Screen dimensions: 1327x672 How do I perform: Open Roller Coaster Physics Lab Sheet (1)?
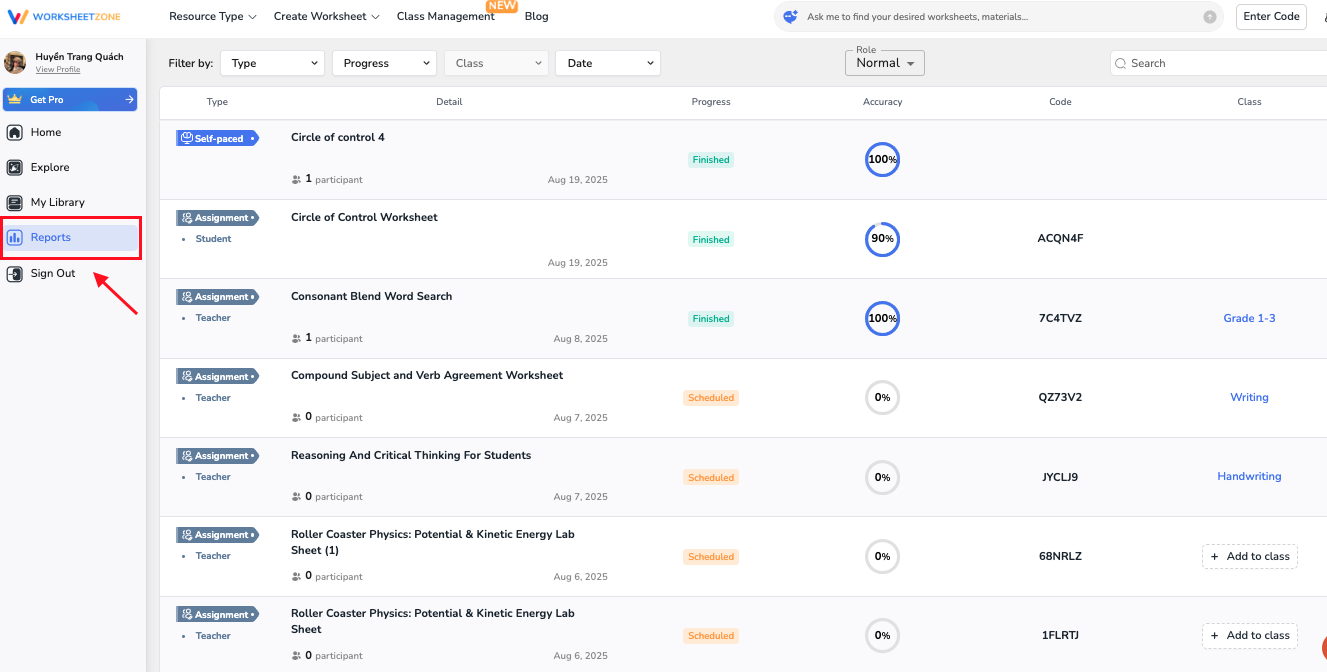pos(433,542)
